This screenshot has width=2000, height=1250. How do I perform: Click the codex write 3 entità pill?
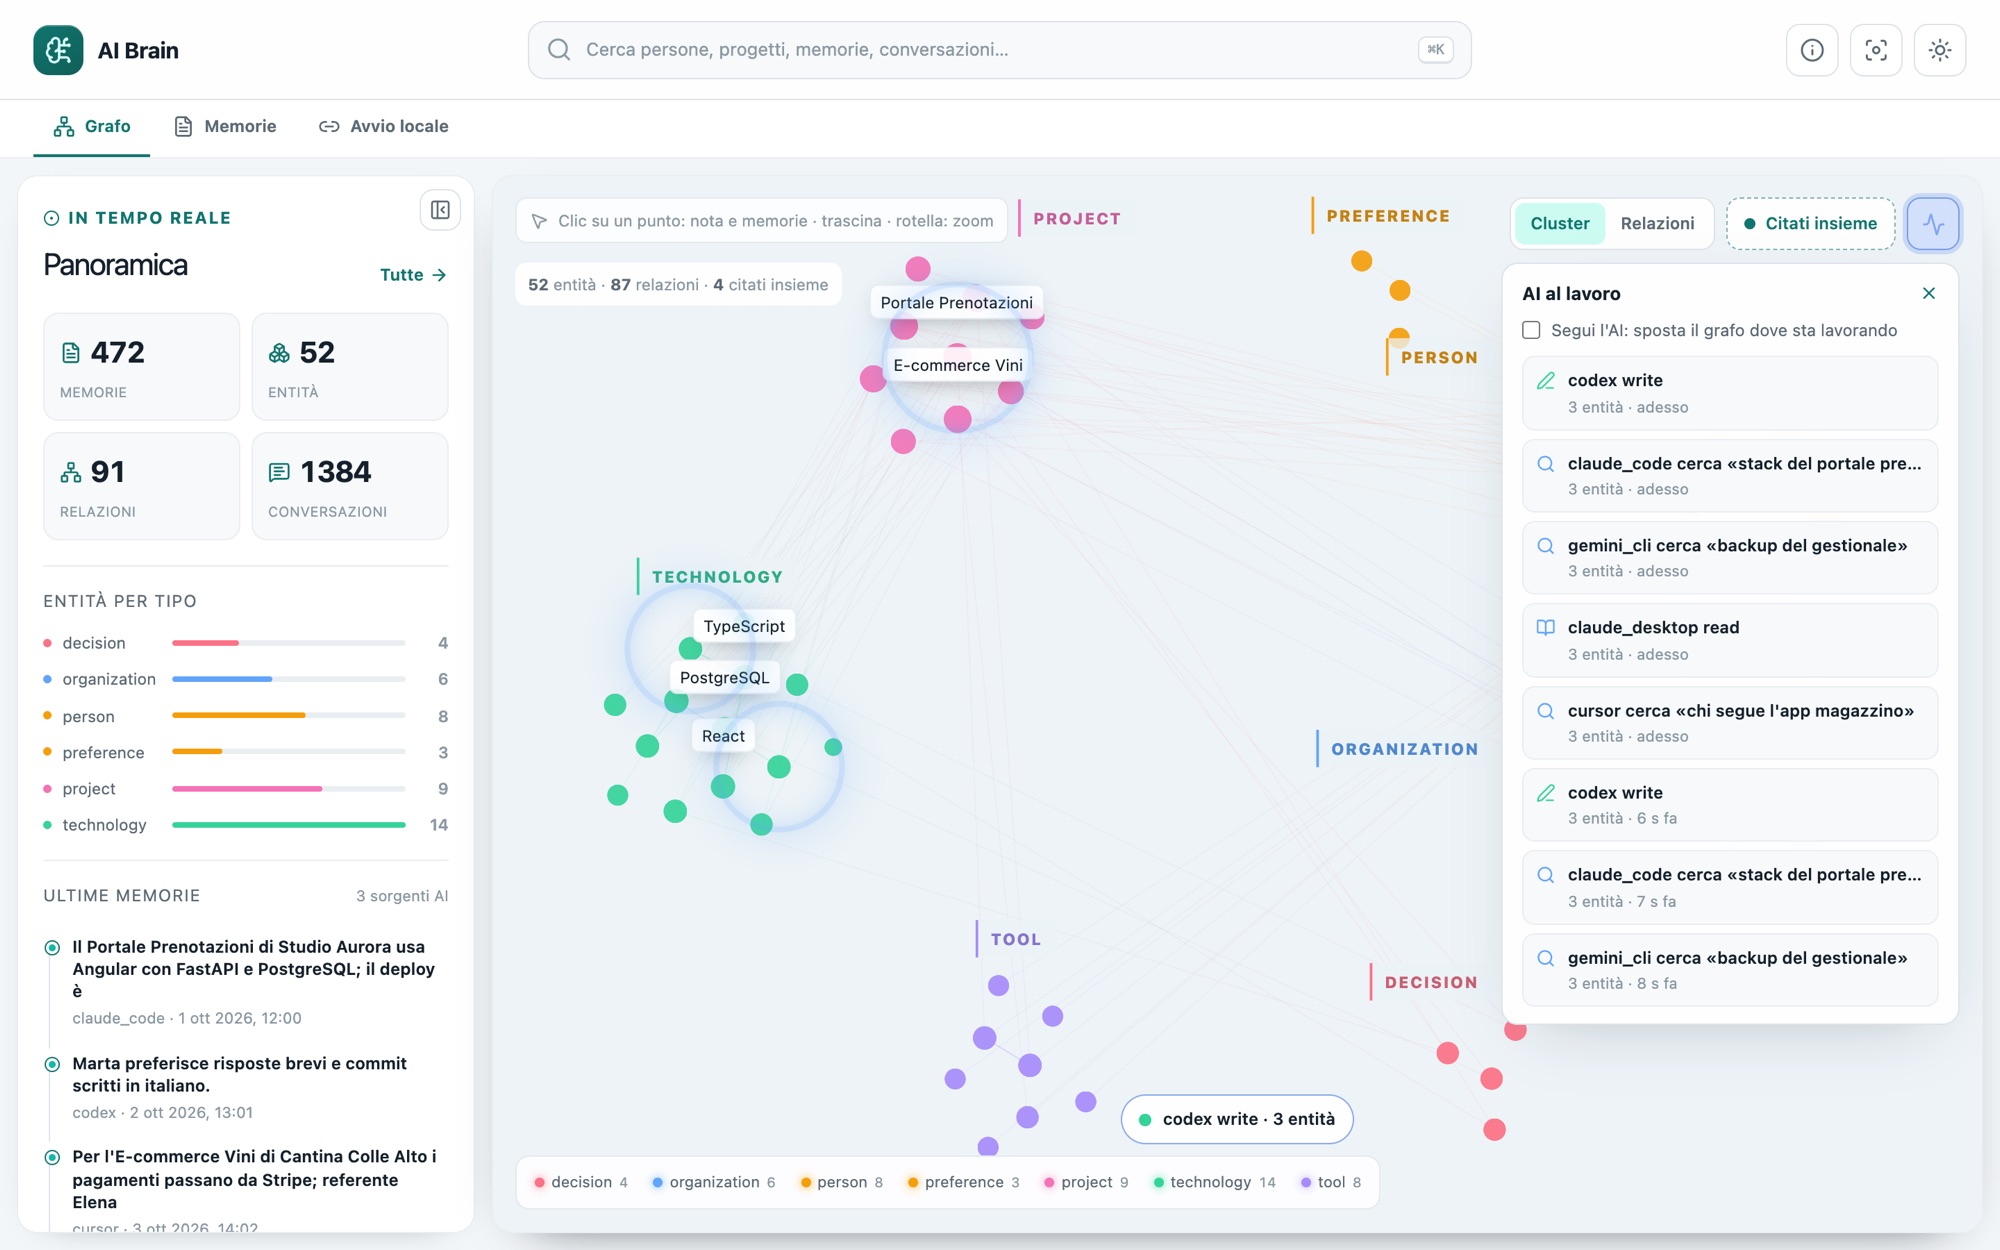point(1237,1119)
